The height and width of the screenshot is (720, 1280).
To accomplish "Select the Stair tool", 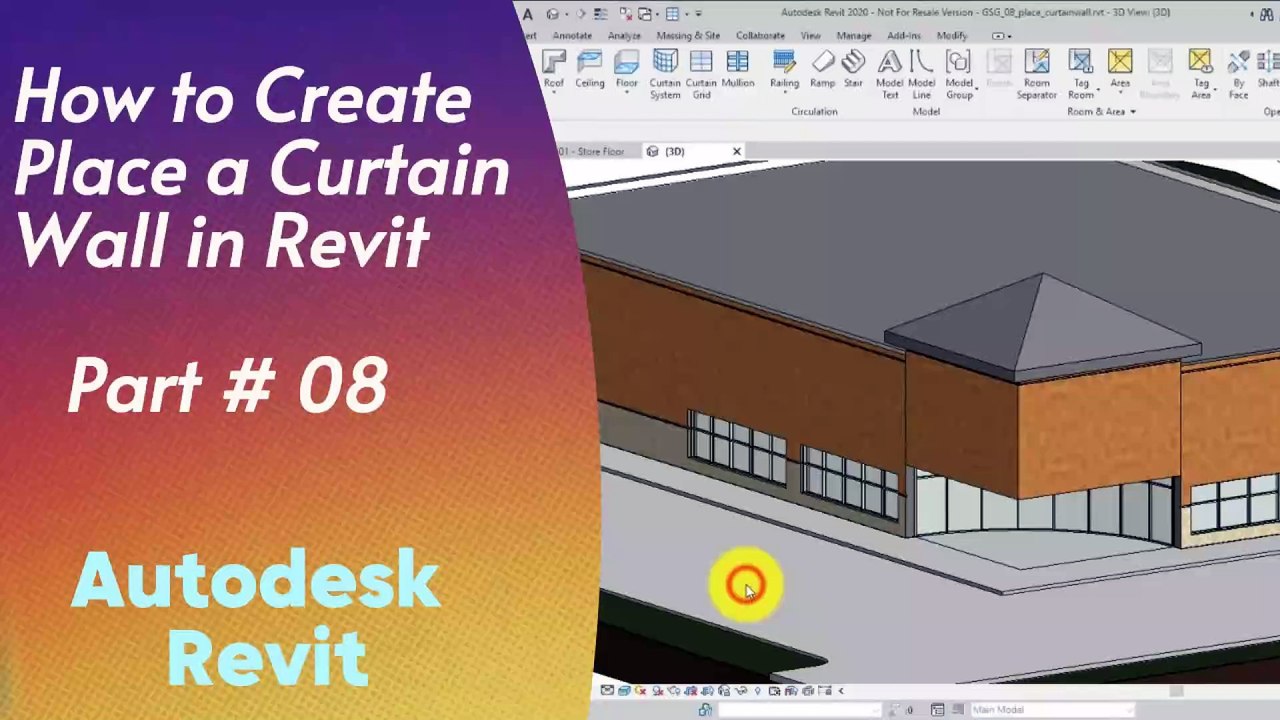I will click(853, 70).
